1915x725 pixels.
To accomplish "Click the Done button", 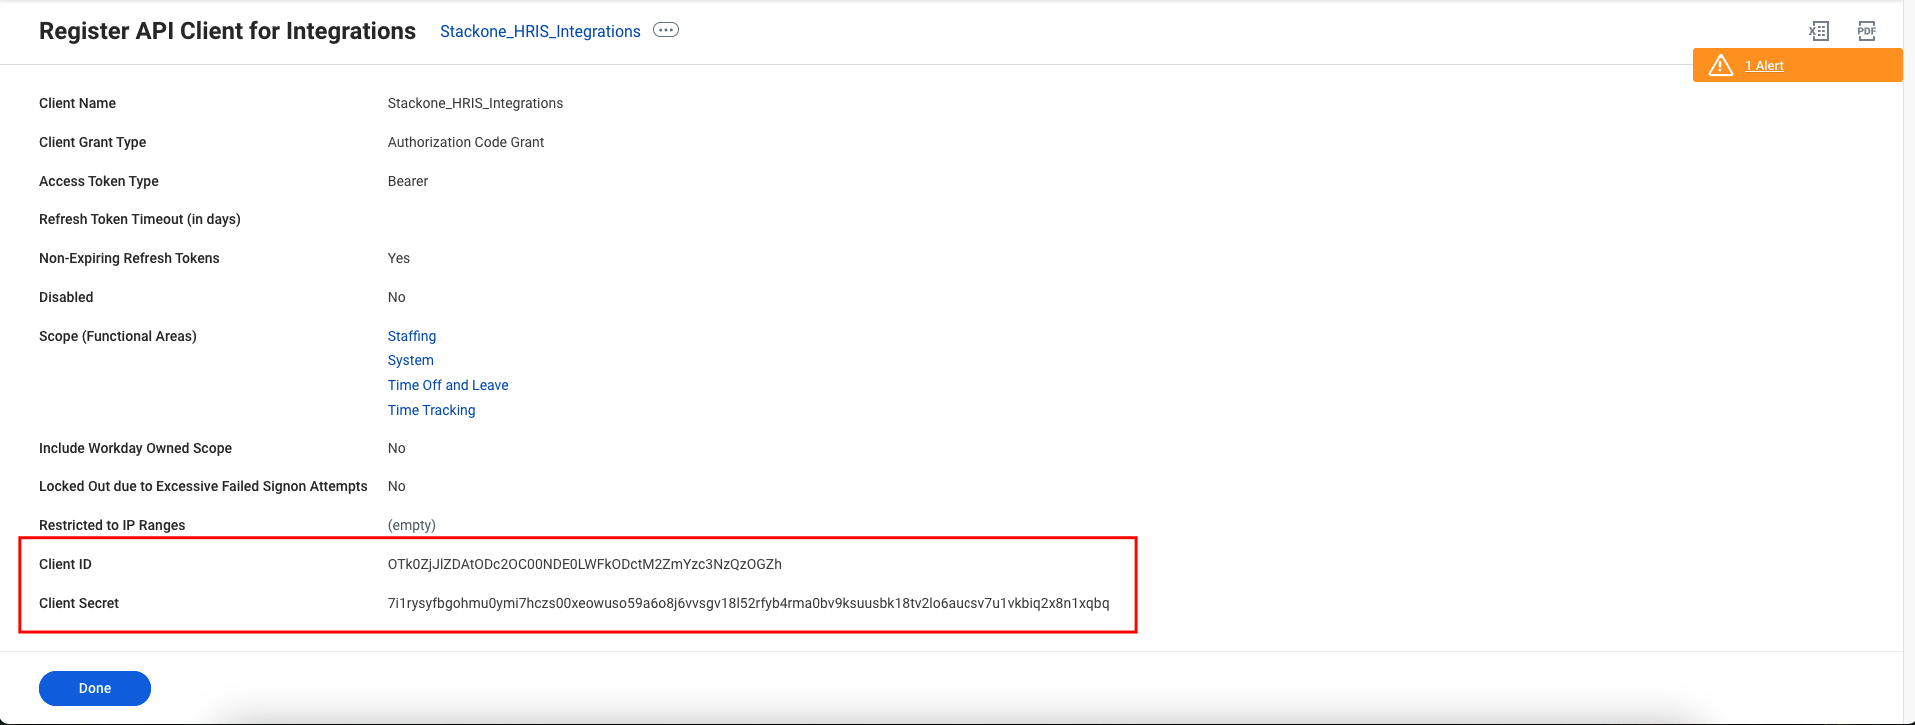I will [95, 688].
